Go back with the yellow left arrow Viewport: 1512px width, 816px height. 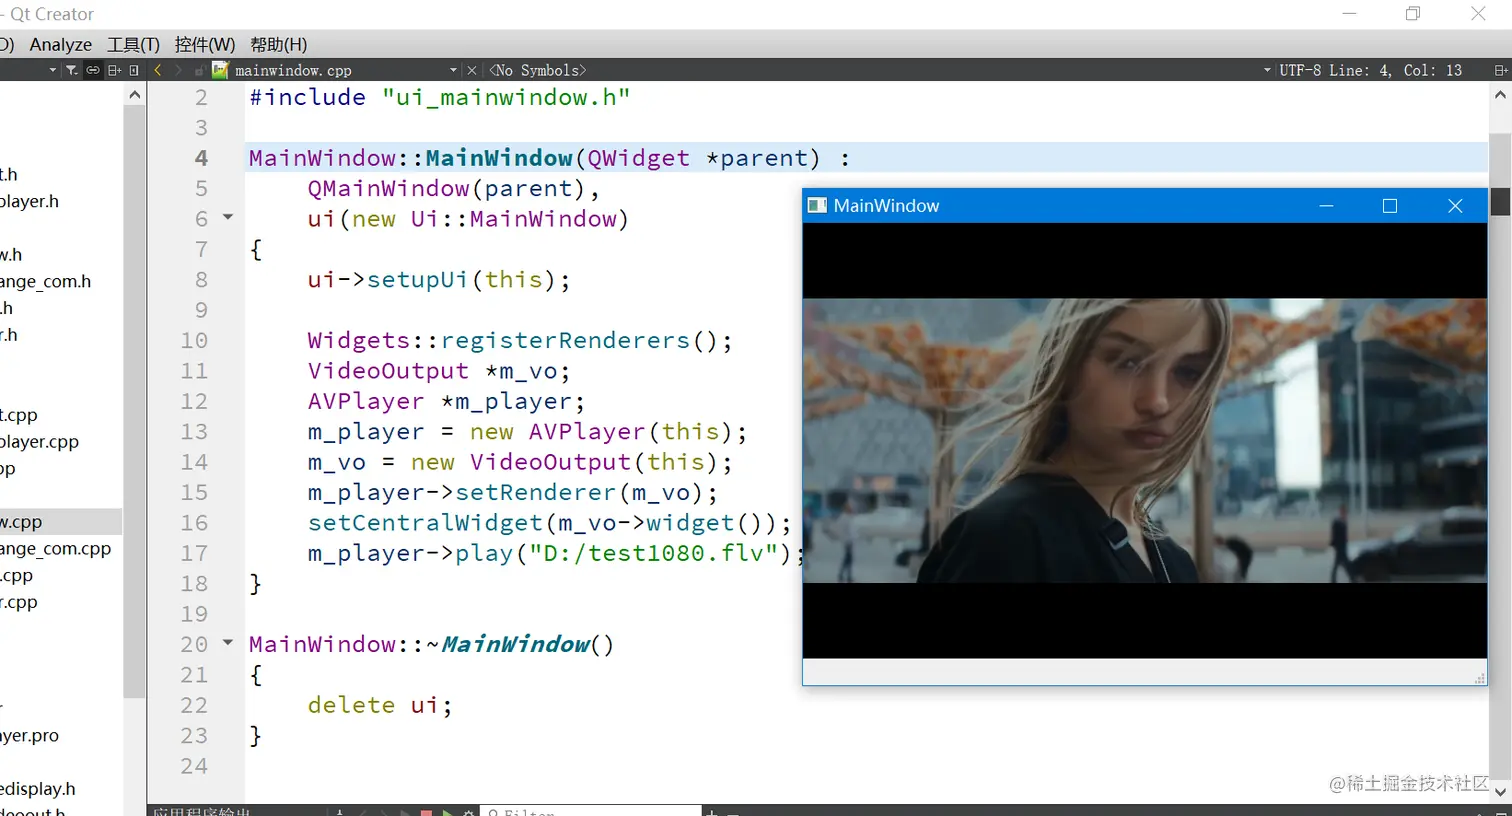(x=157, y=70)
